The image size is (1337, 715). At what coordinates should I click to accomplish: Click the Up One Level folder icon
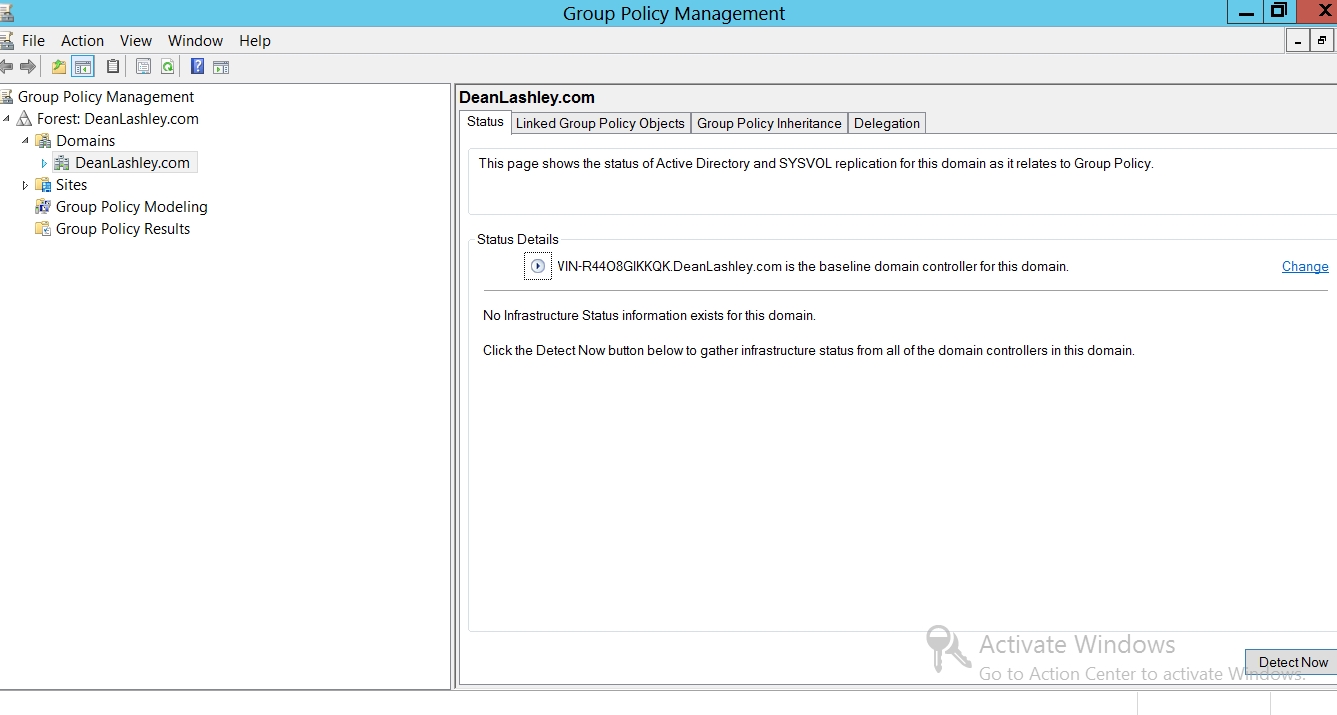tap(59, 67)
